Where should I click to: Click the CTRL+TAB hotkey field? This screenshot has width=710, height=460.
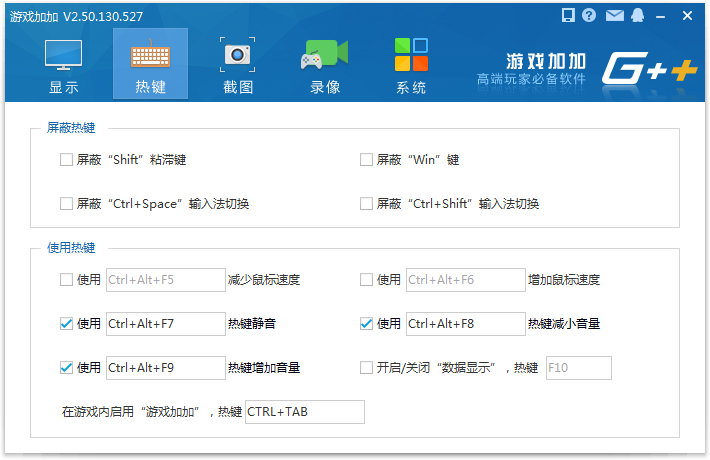point(305,412)
